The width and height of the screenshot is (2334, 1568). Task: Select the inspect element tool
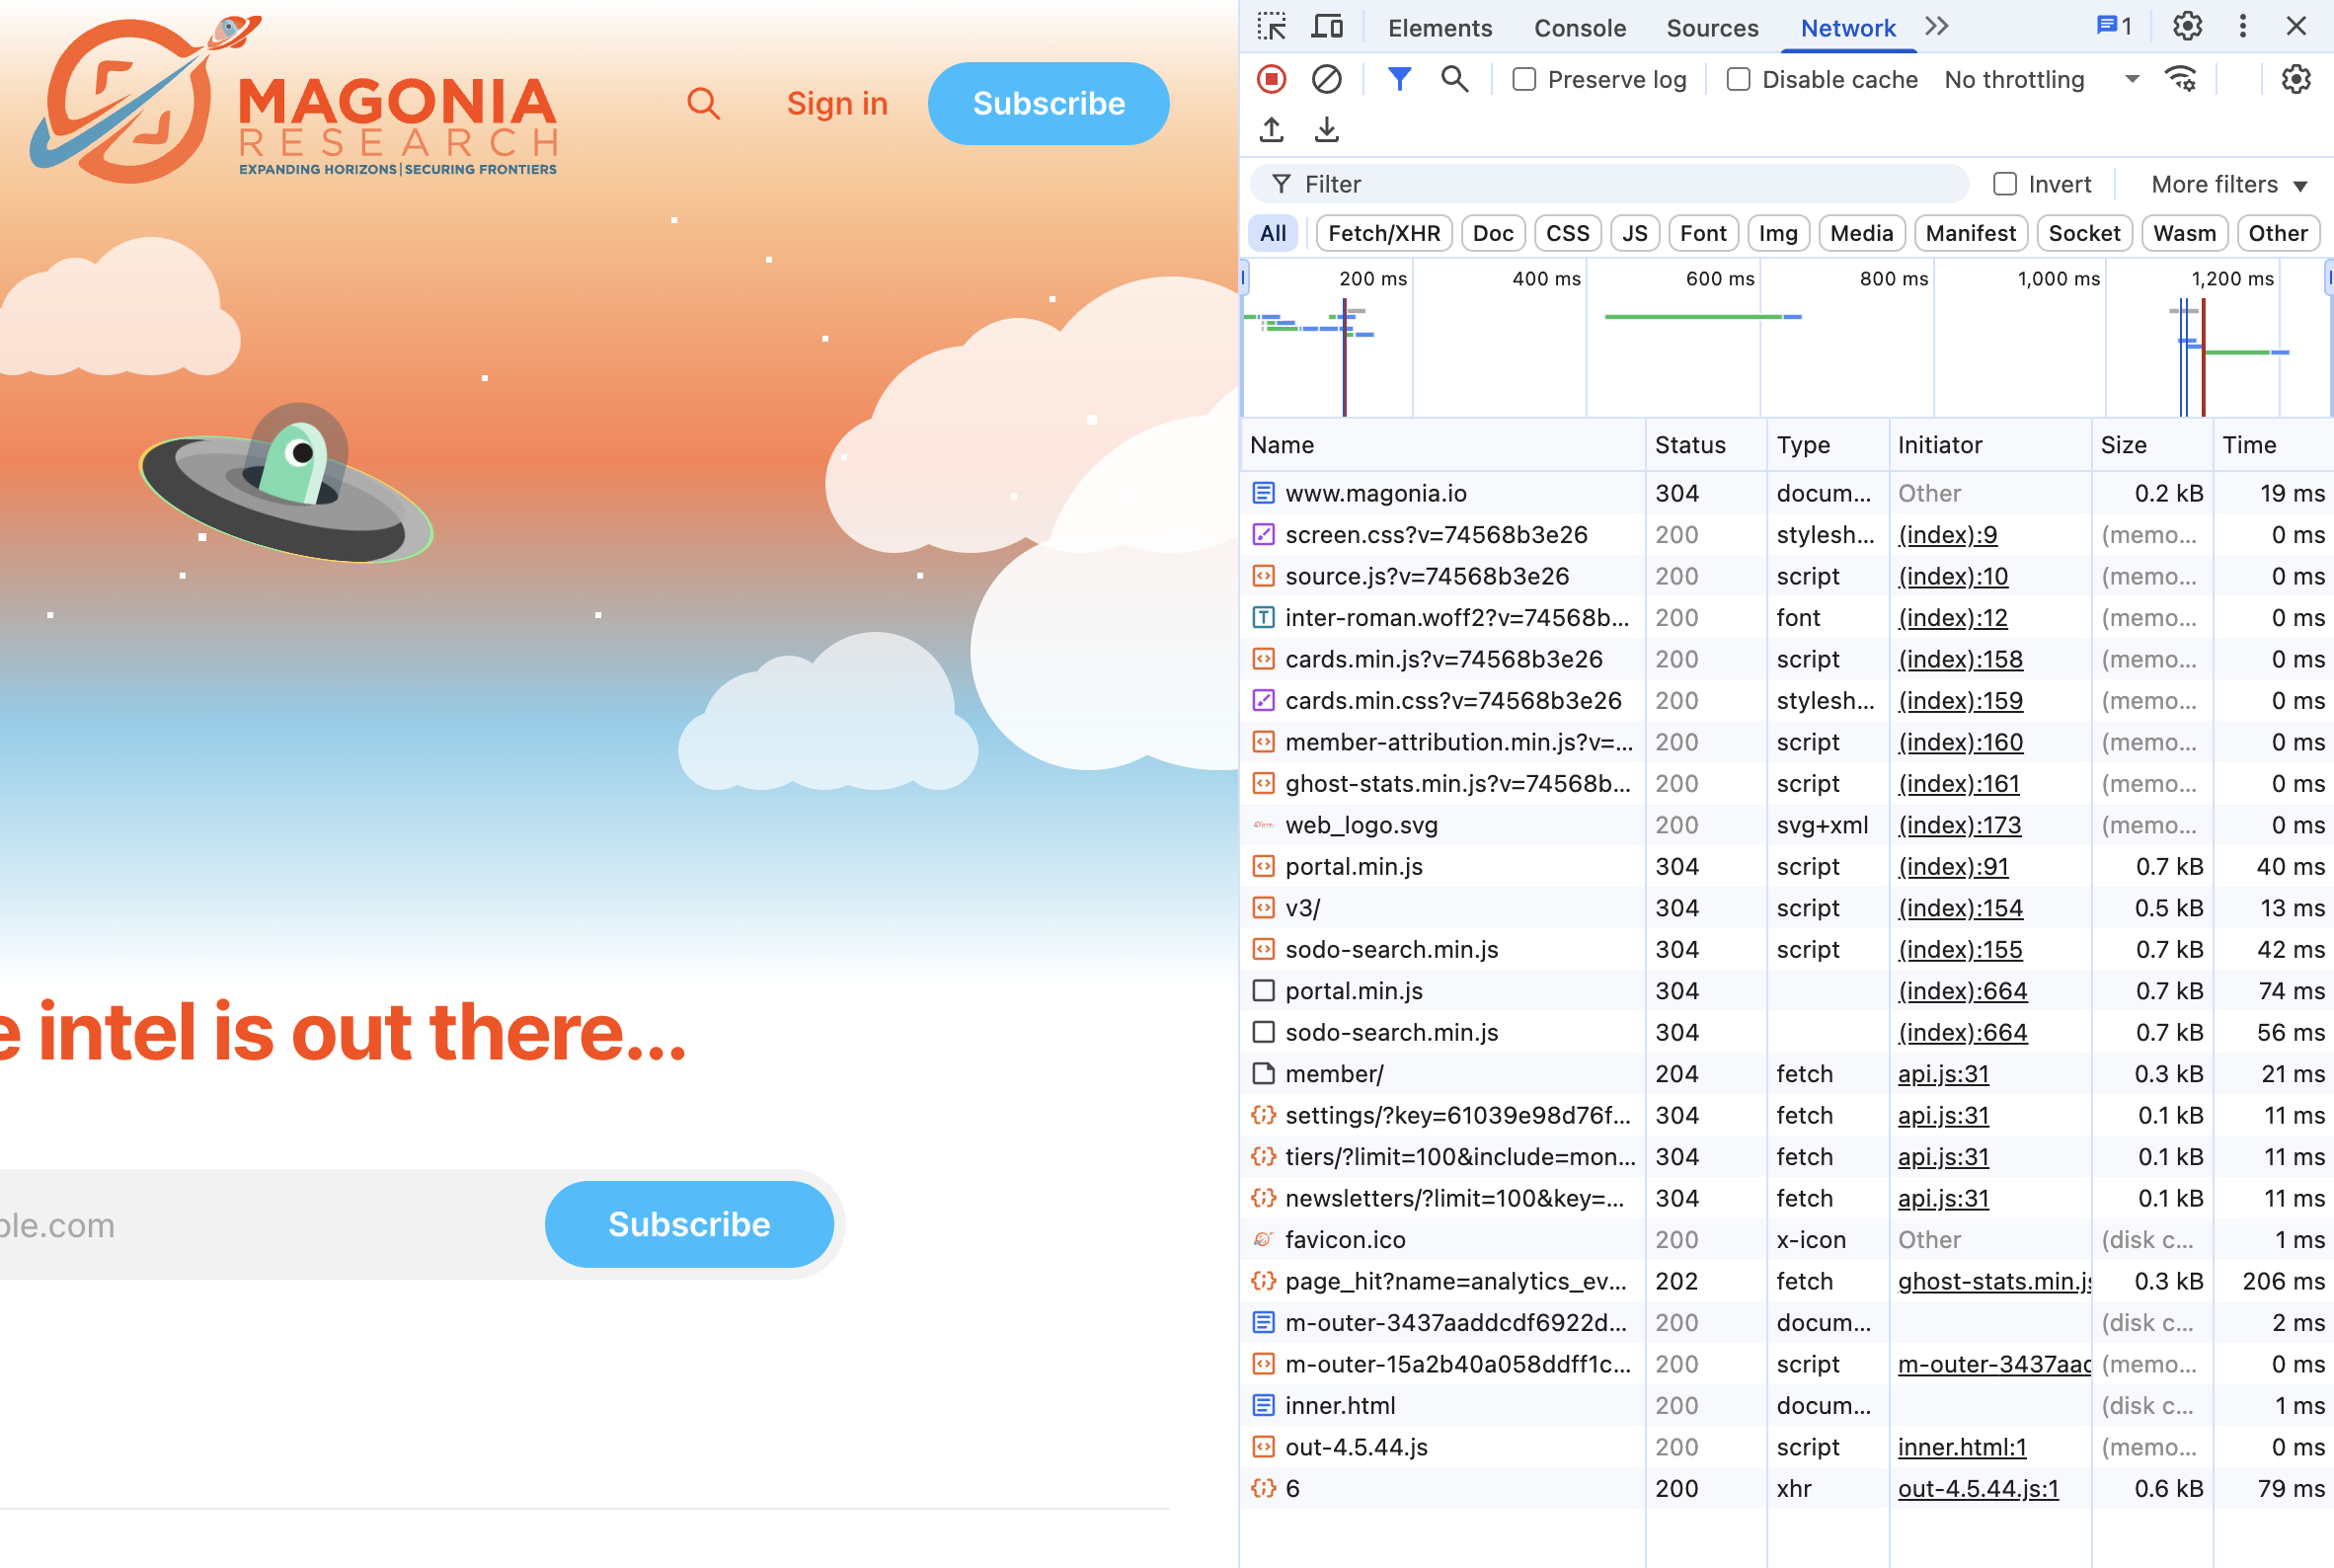pyautogui.click(x=1271, y=26)
